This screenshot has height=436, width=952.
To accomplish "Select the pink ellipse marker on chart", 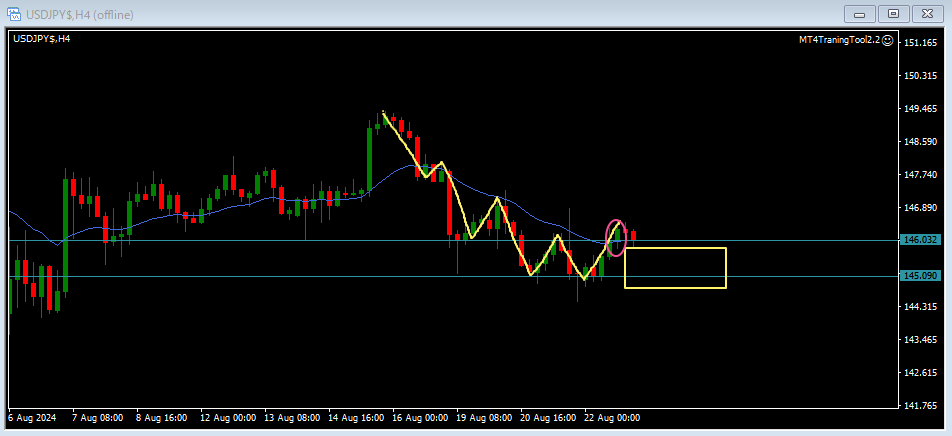I will pyautogui.click(x=617, y=237).
